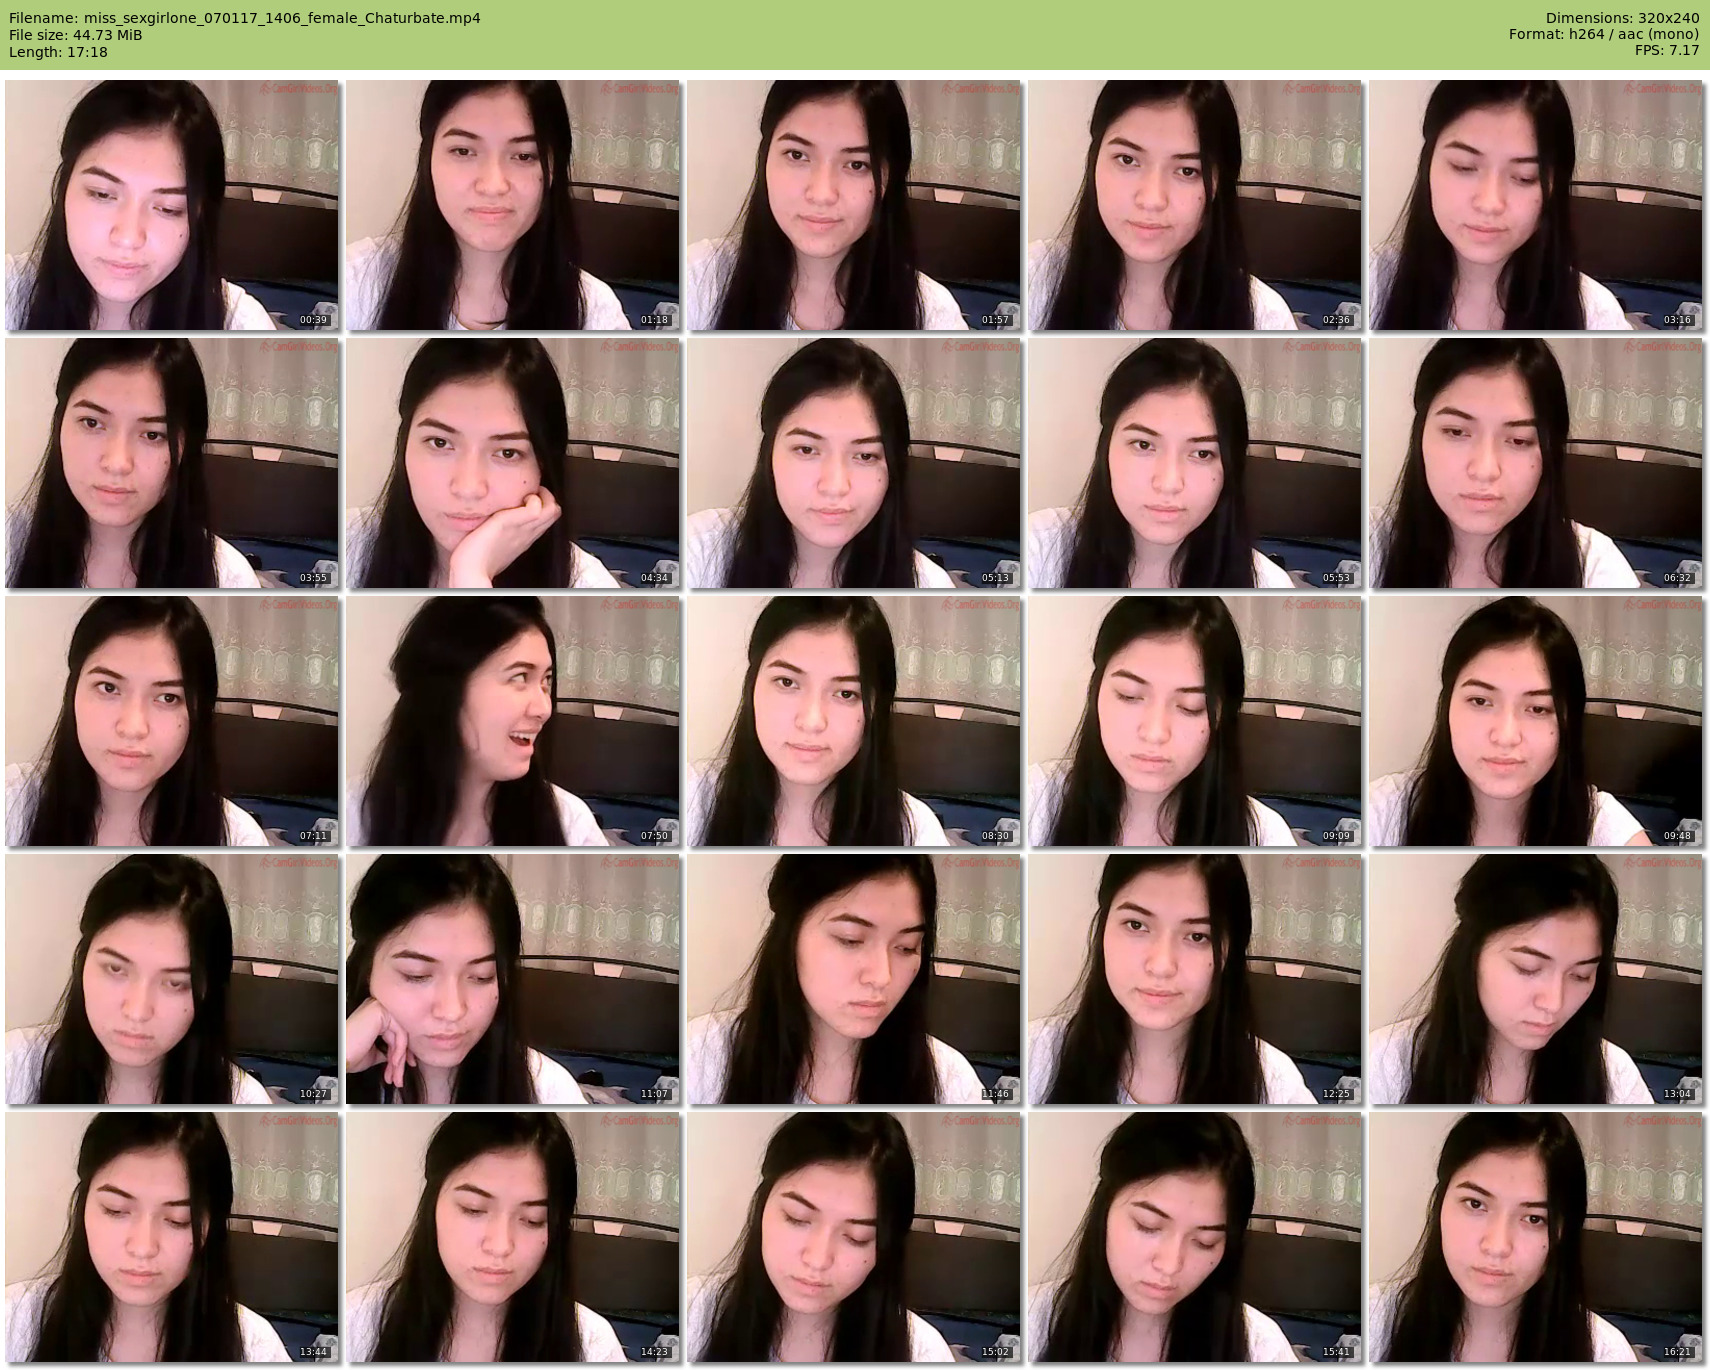Select the 06:32 frame thumbnail
This screenshot has height=1370, width=1710.
[x=1535, y=463]
